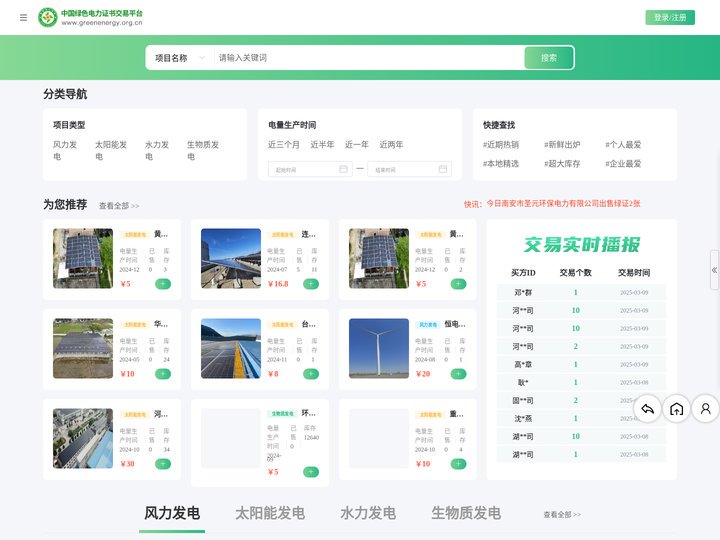Click the red 快讯 news ticker text
The width and height of the screenshot is (720, 540).
click(x=552, y=203)
